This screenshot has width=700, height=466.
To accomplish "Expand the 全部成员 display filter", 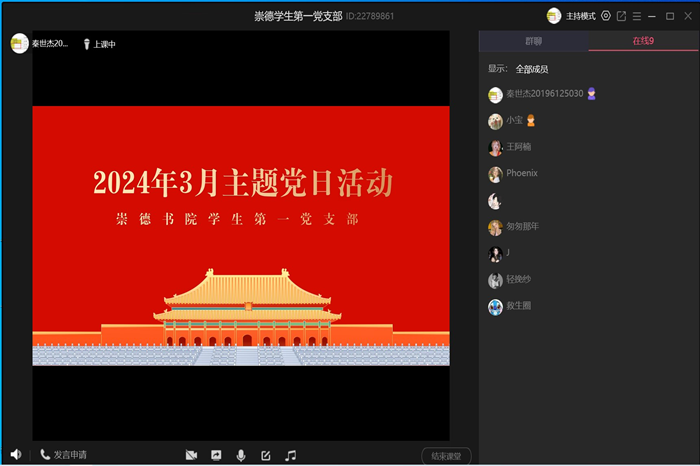I will pyautogui.click(x=531, y=69).
